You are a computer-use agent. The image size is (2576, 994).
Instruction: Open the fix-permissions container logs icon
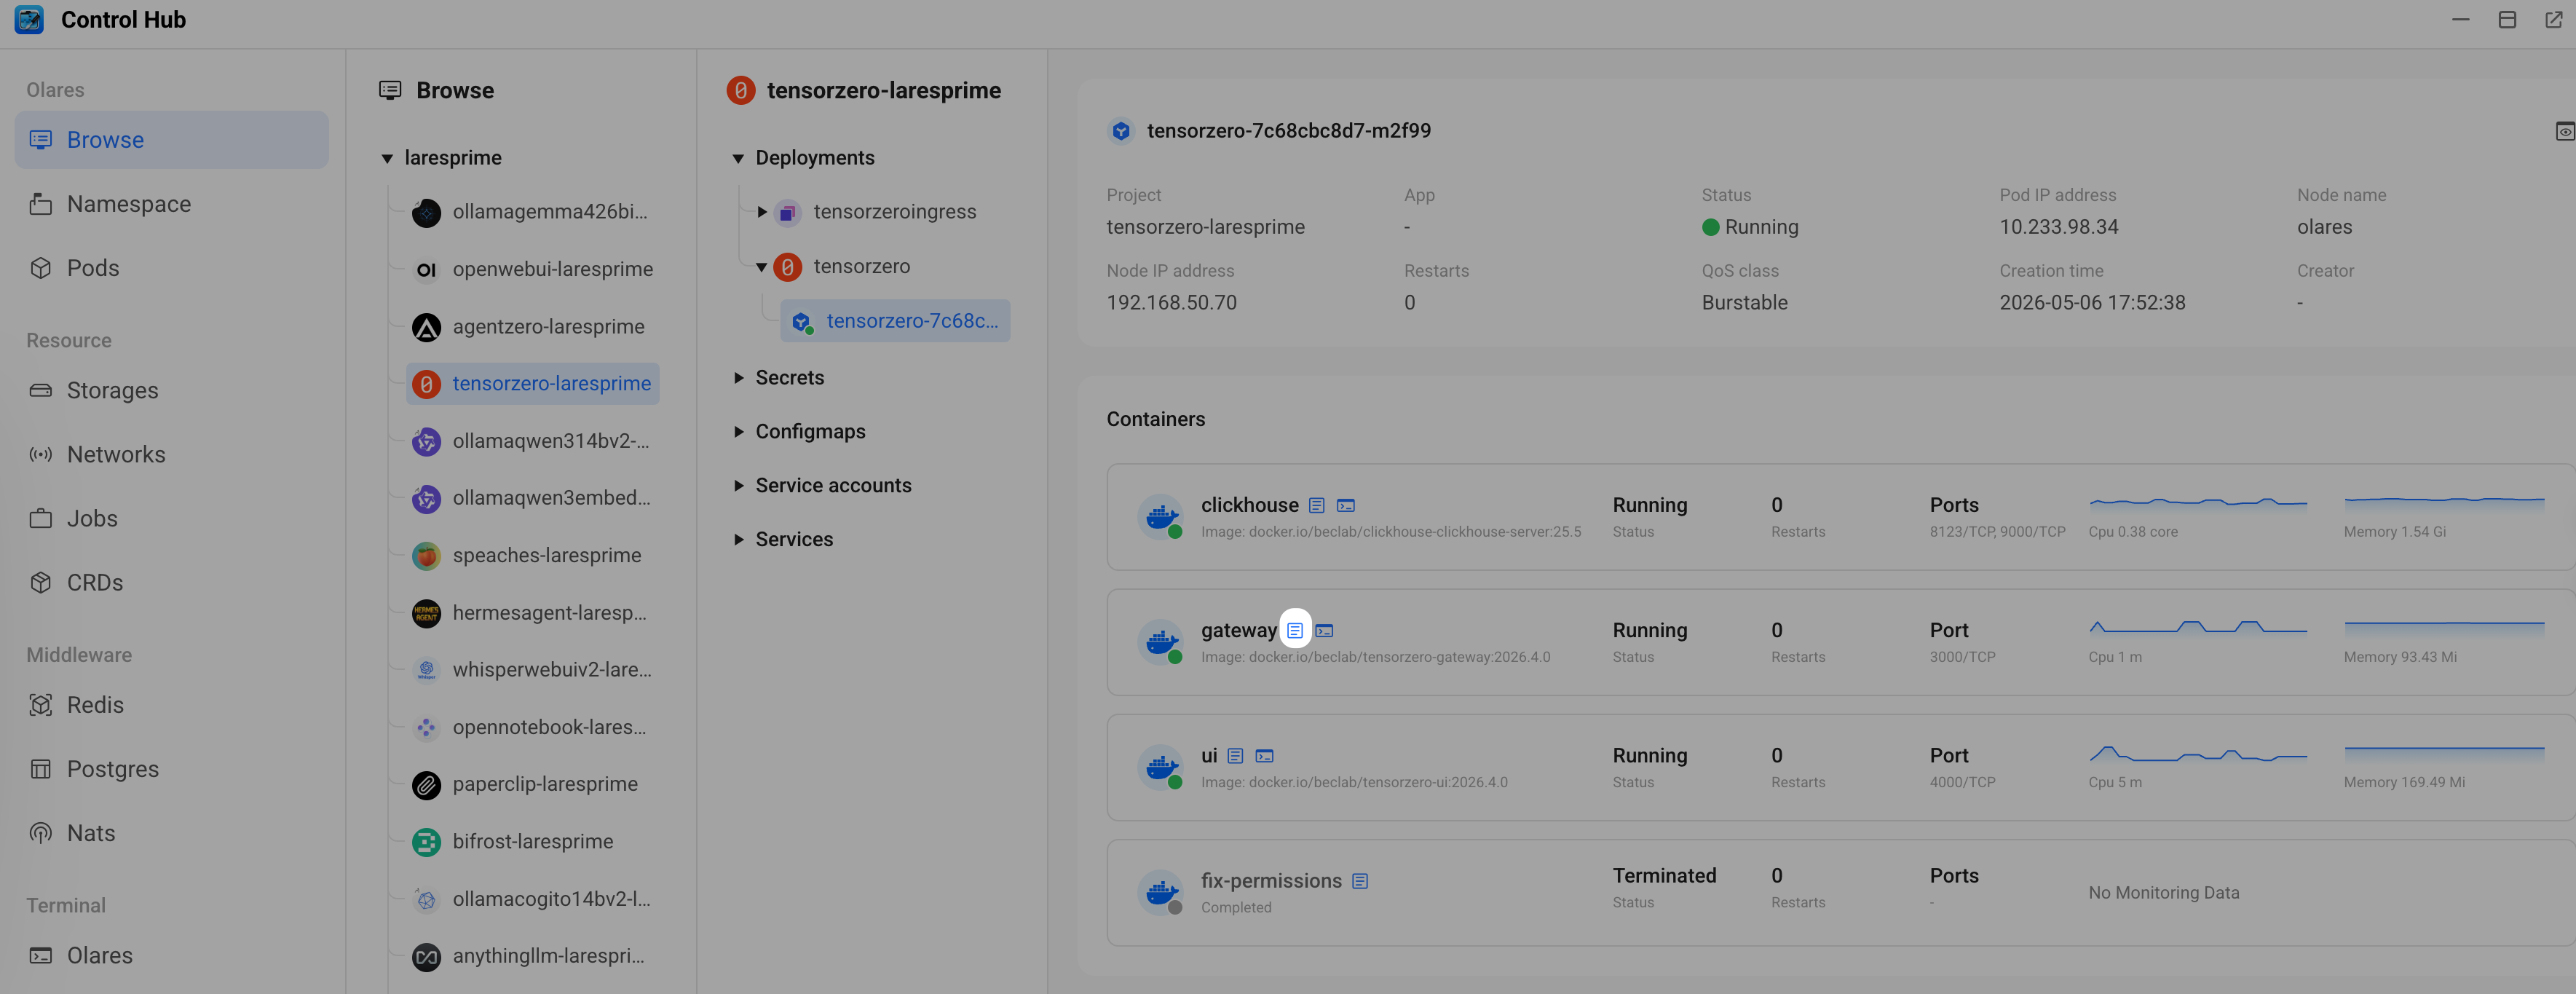point(1360,881)
